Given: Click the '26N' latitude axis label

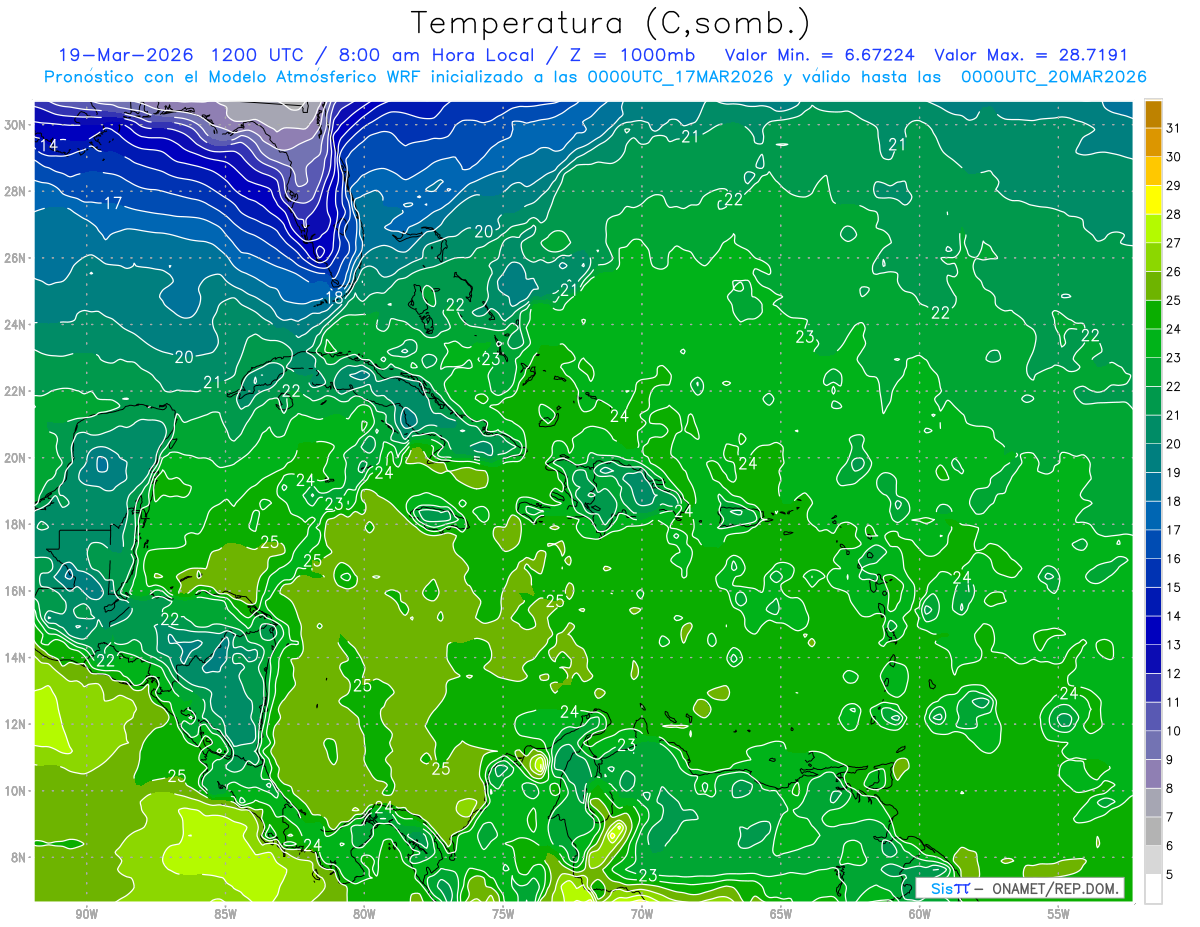Looking at the screenshot, I should 16,258.
